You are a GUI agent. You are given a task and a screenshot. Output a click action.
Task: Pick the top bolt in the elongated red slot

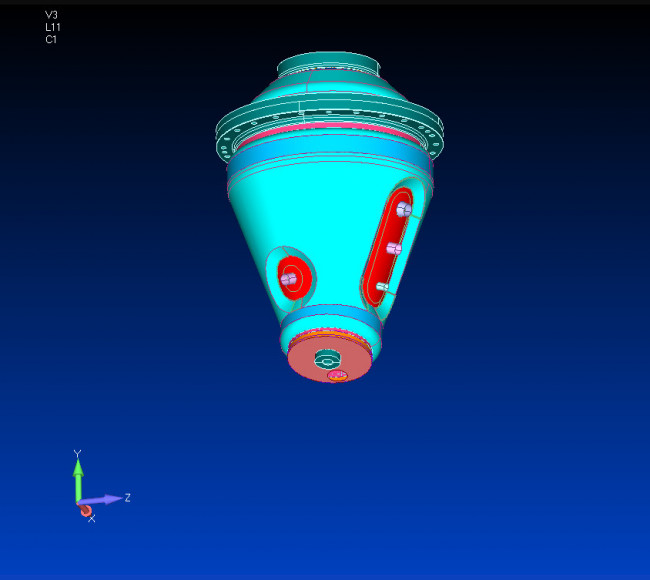(403, 209)
